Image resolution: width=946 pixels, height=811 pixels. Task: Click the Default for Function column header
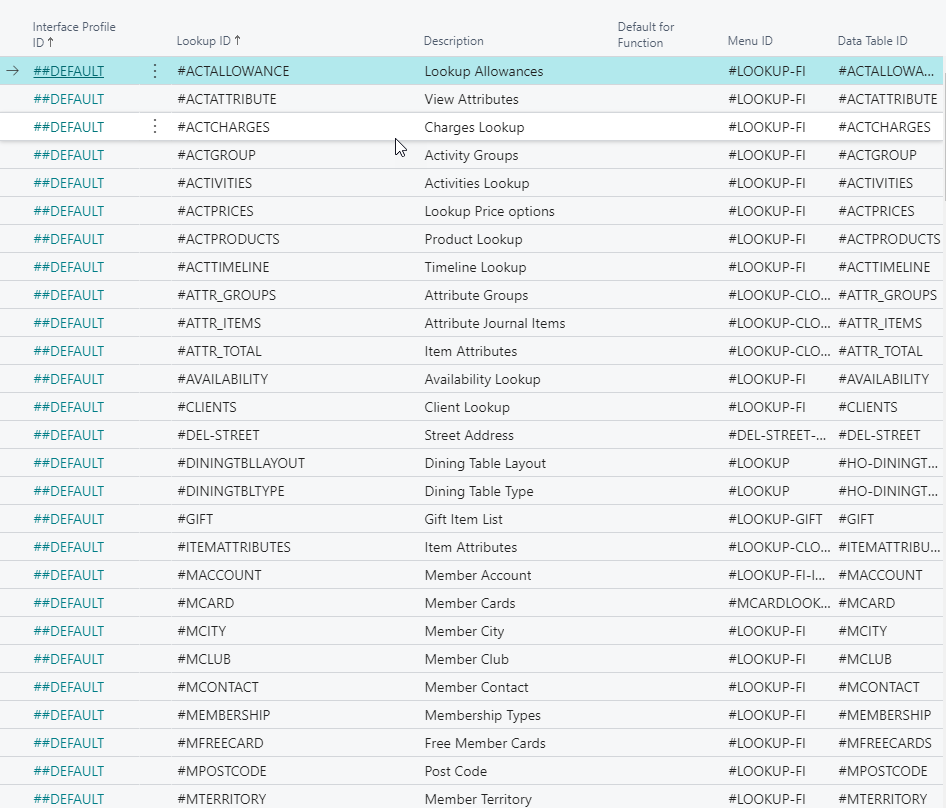coord(646,34)
